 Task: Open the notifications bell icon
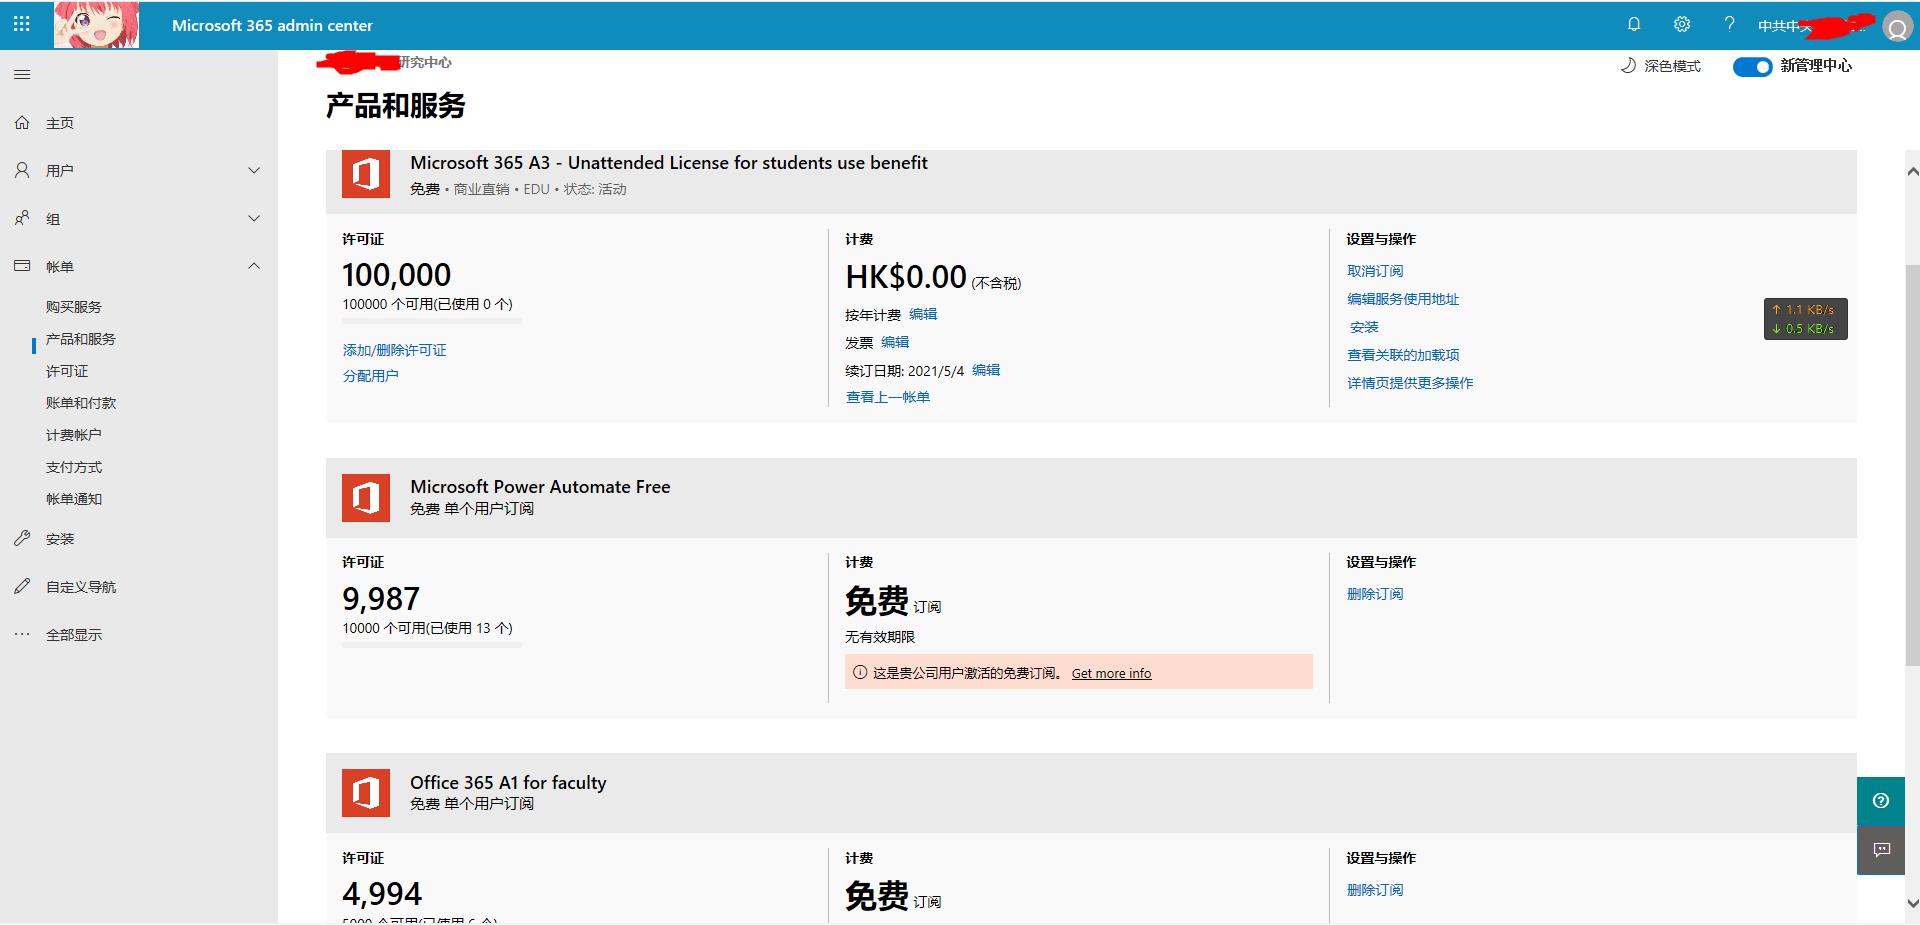pyautogui.click(x=1634, y=24)
